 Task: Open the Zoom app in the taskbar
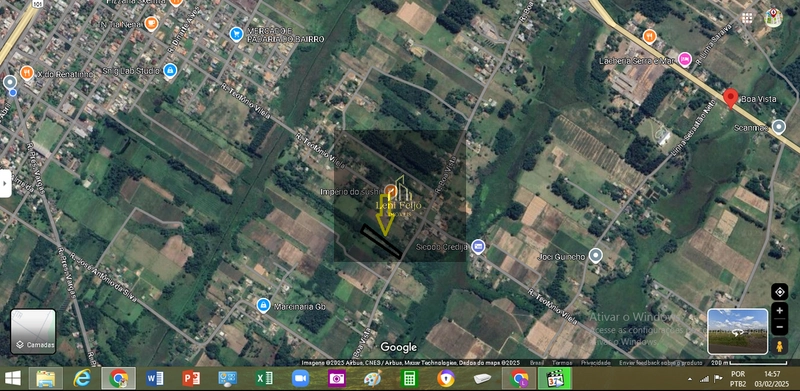[x=301, y=379]
